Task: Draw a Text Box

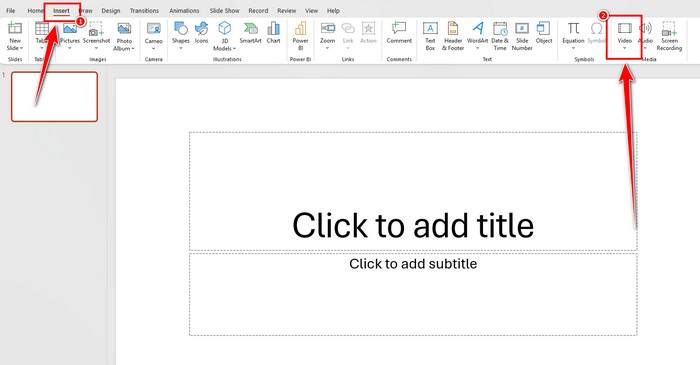Action: click(430, 36)
